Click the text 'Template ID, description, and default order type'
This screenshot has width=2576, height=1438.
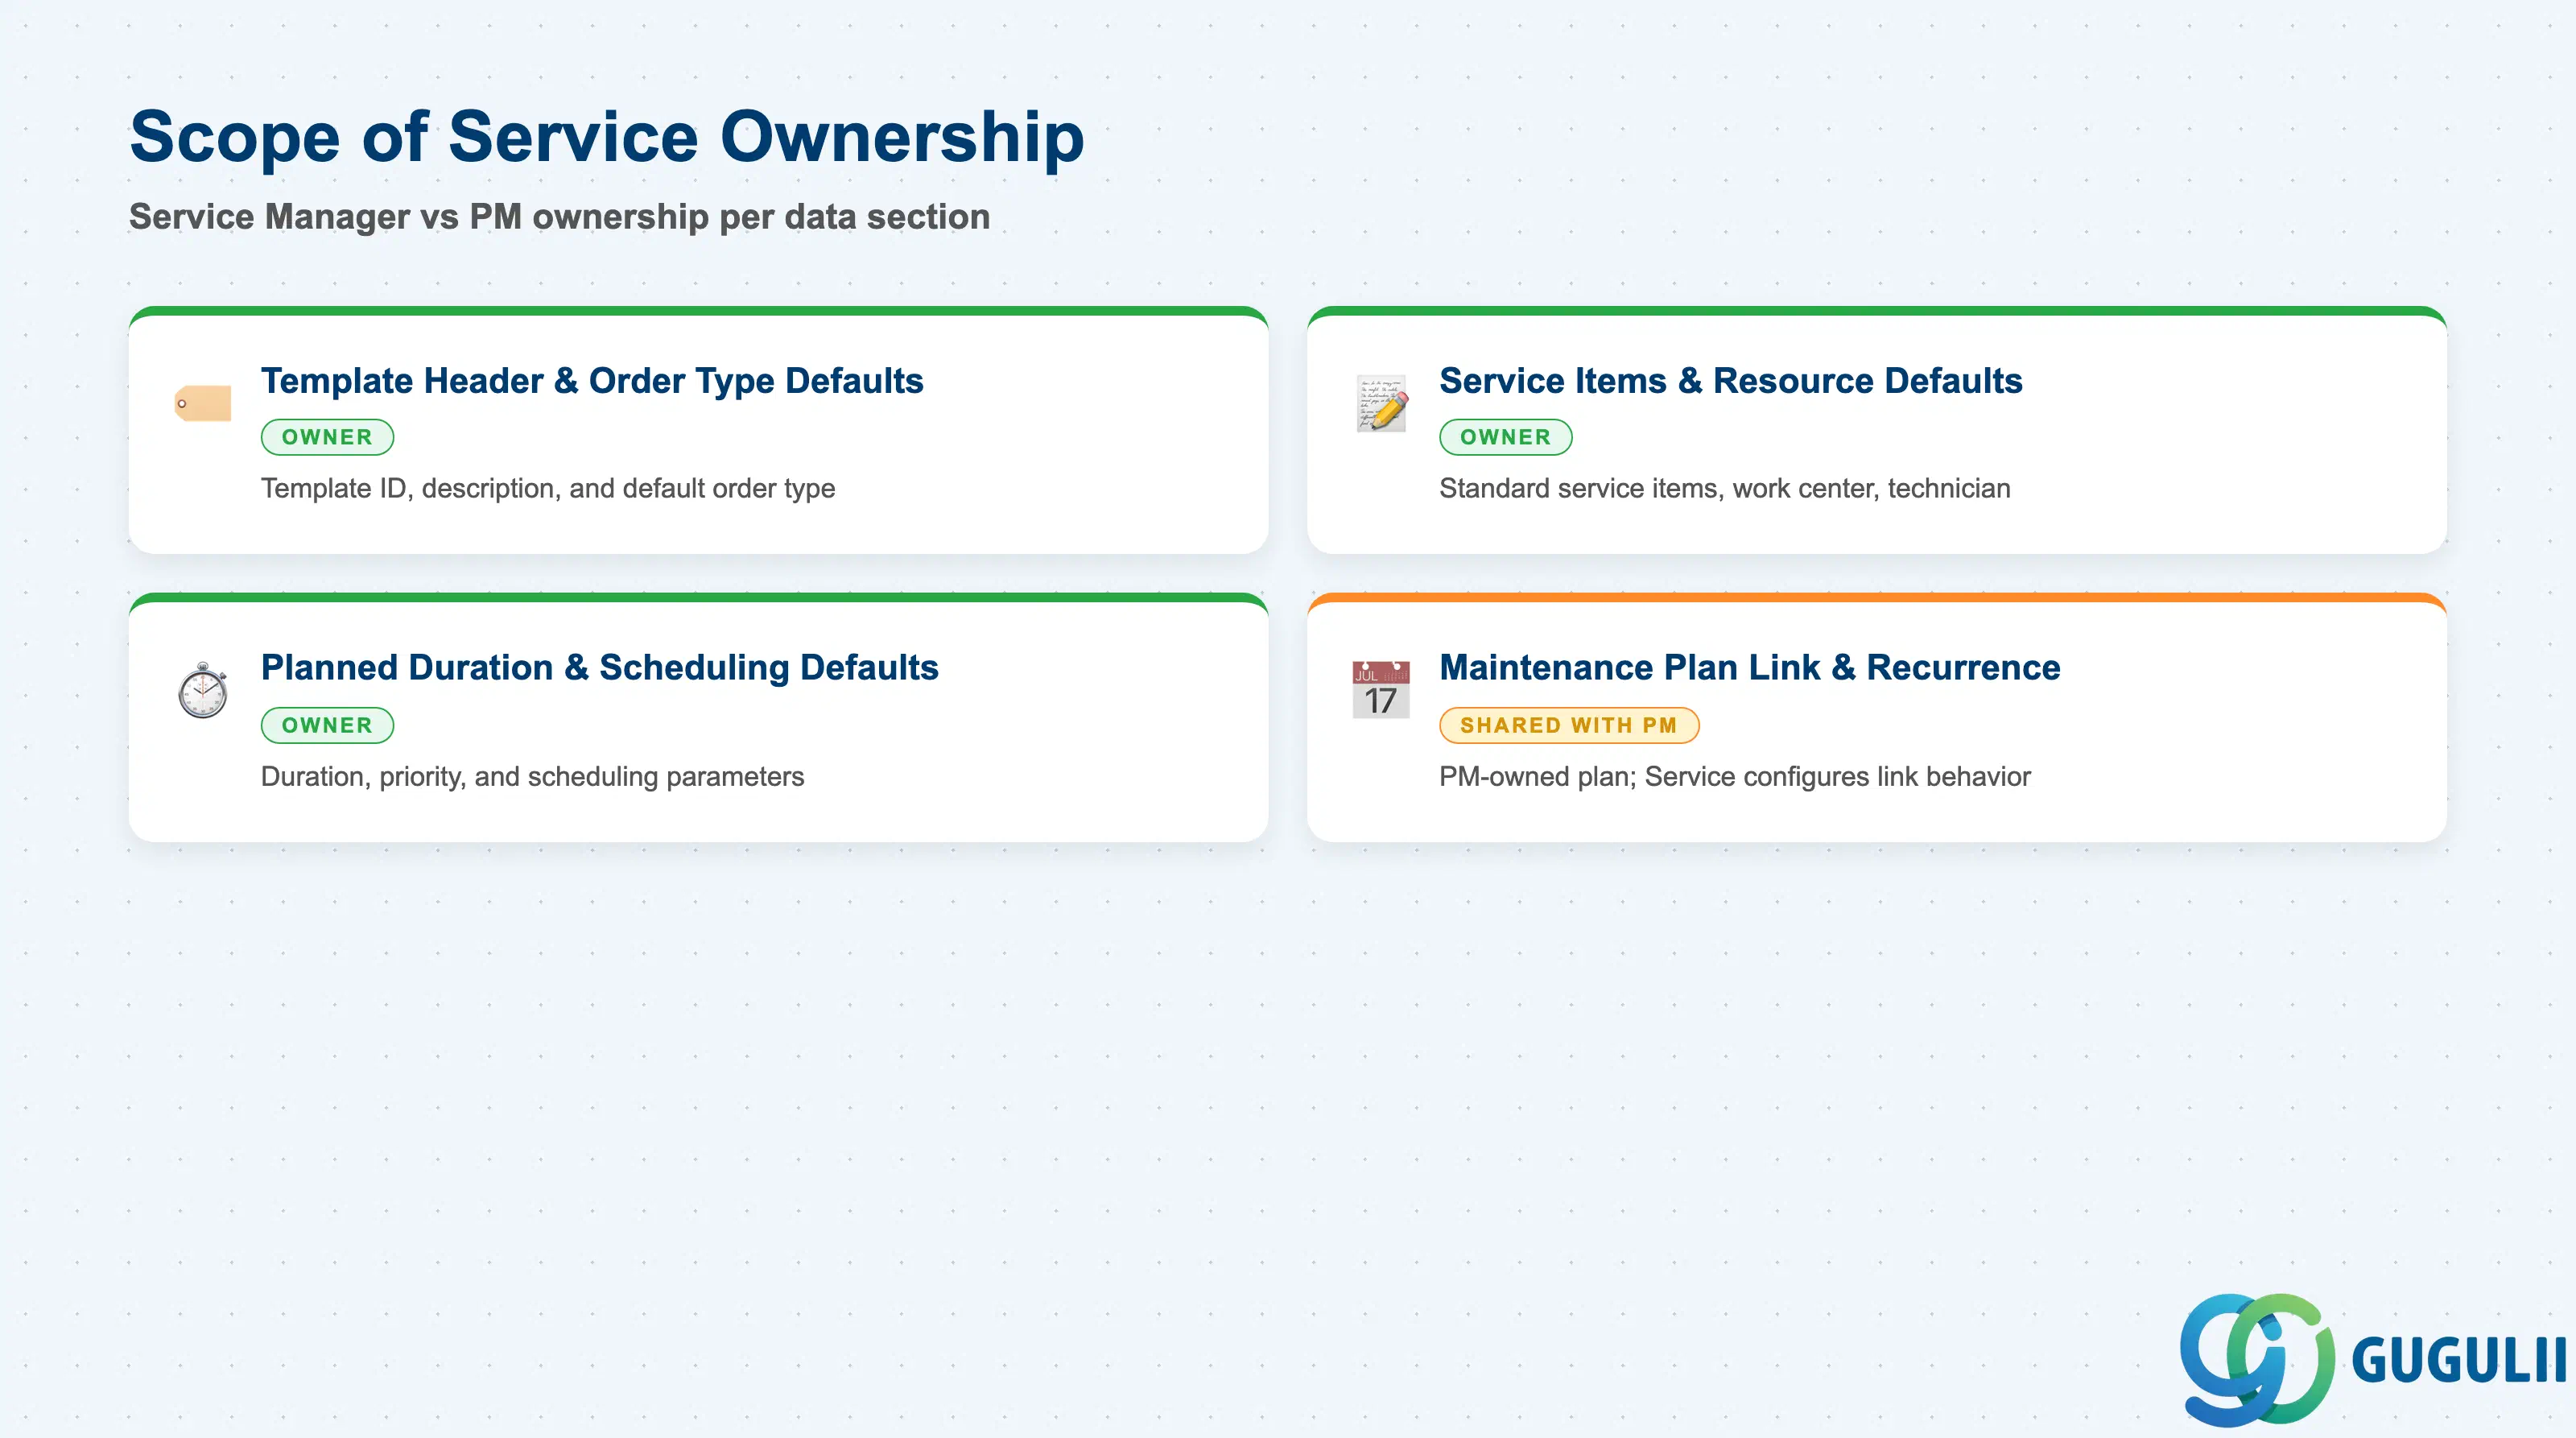click(548, 489)
